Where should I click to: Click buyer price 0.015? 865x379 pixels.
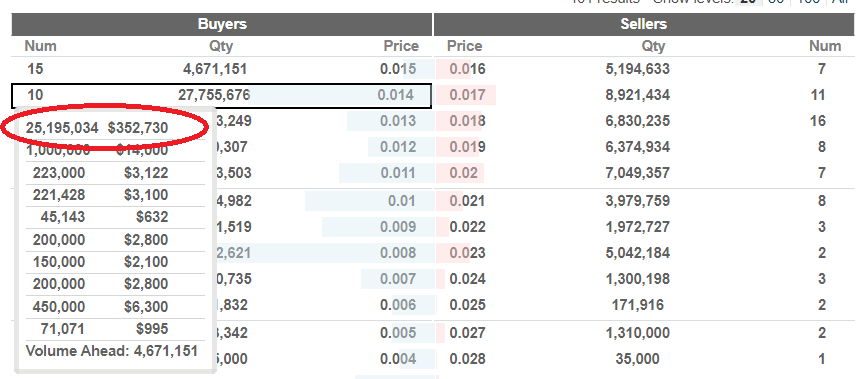click(398, 69)
